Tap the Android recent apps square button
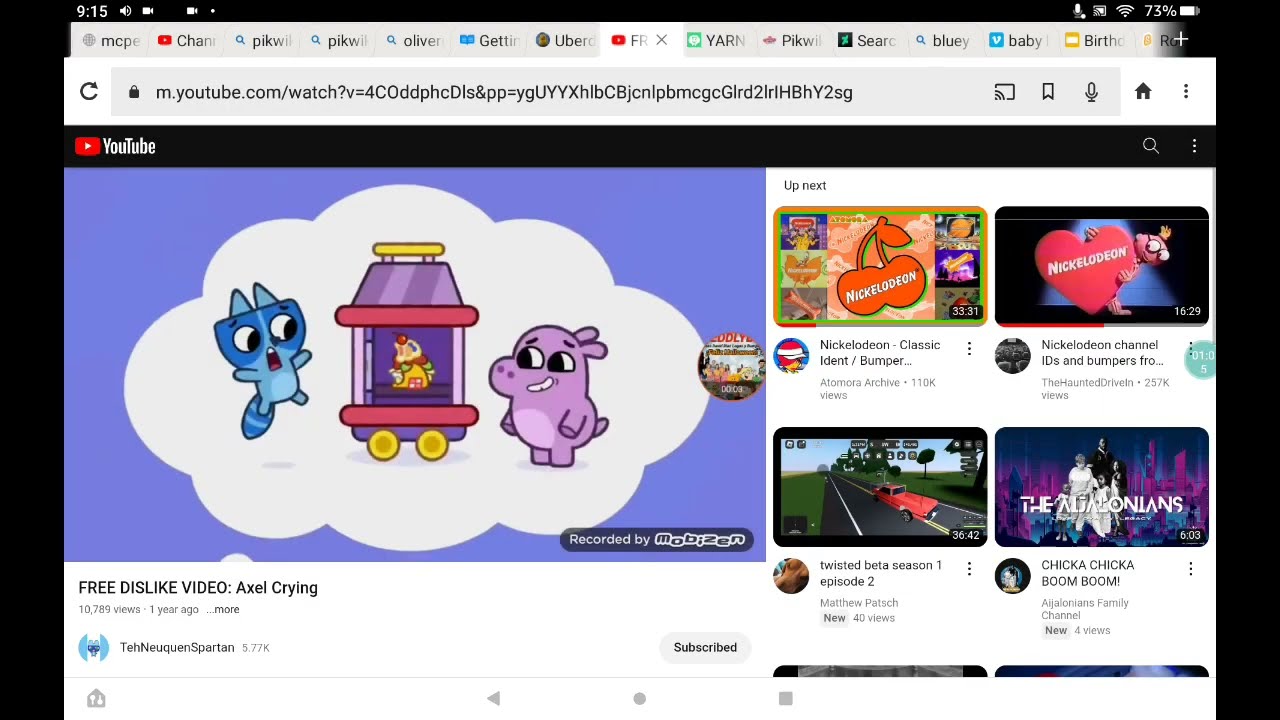The height and width of the screenshot is (720, 1280). click(x=786, y=699)
